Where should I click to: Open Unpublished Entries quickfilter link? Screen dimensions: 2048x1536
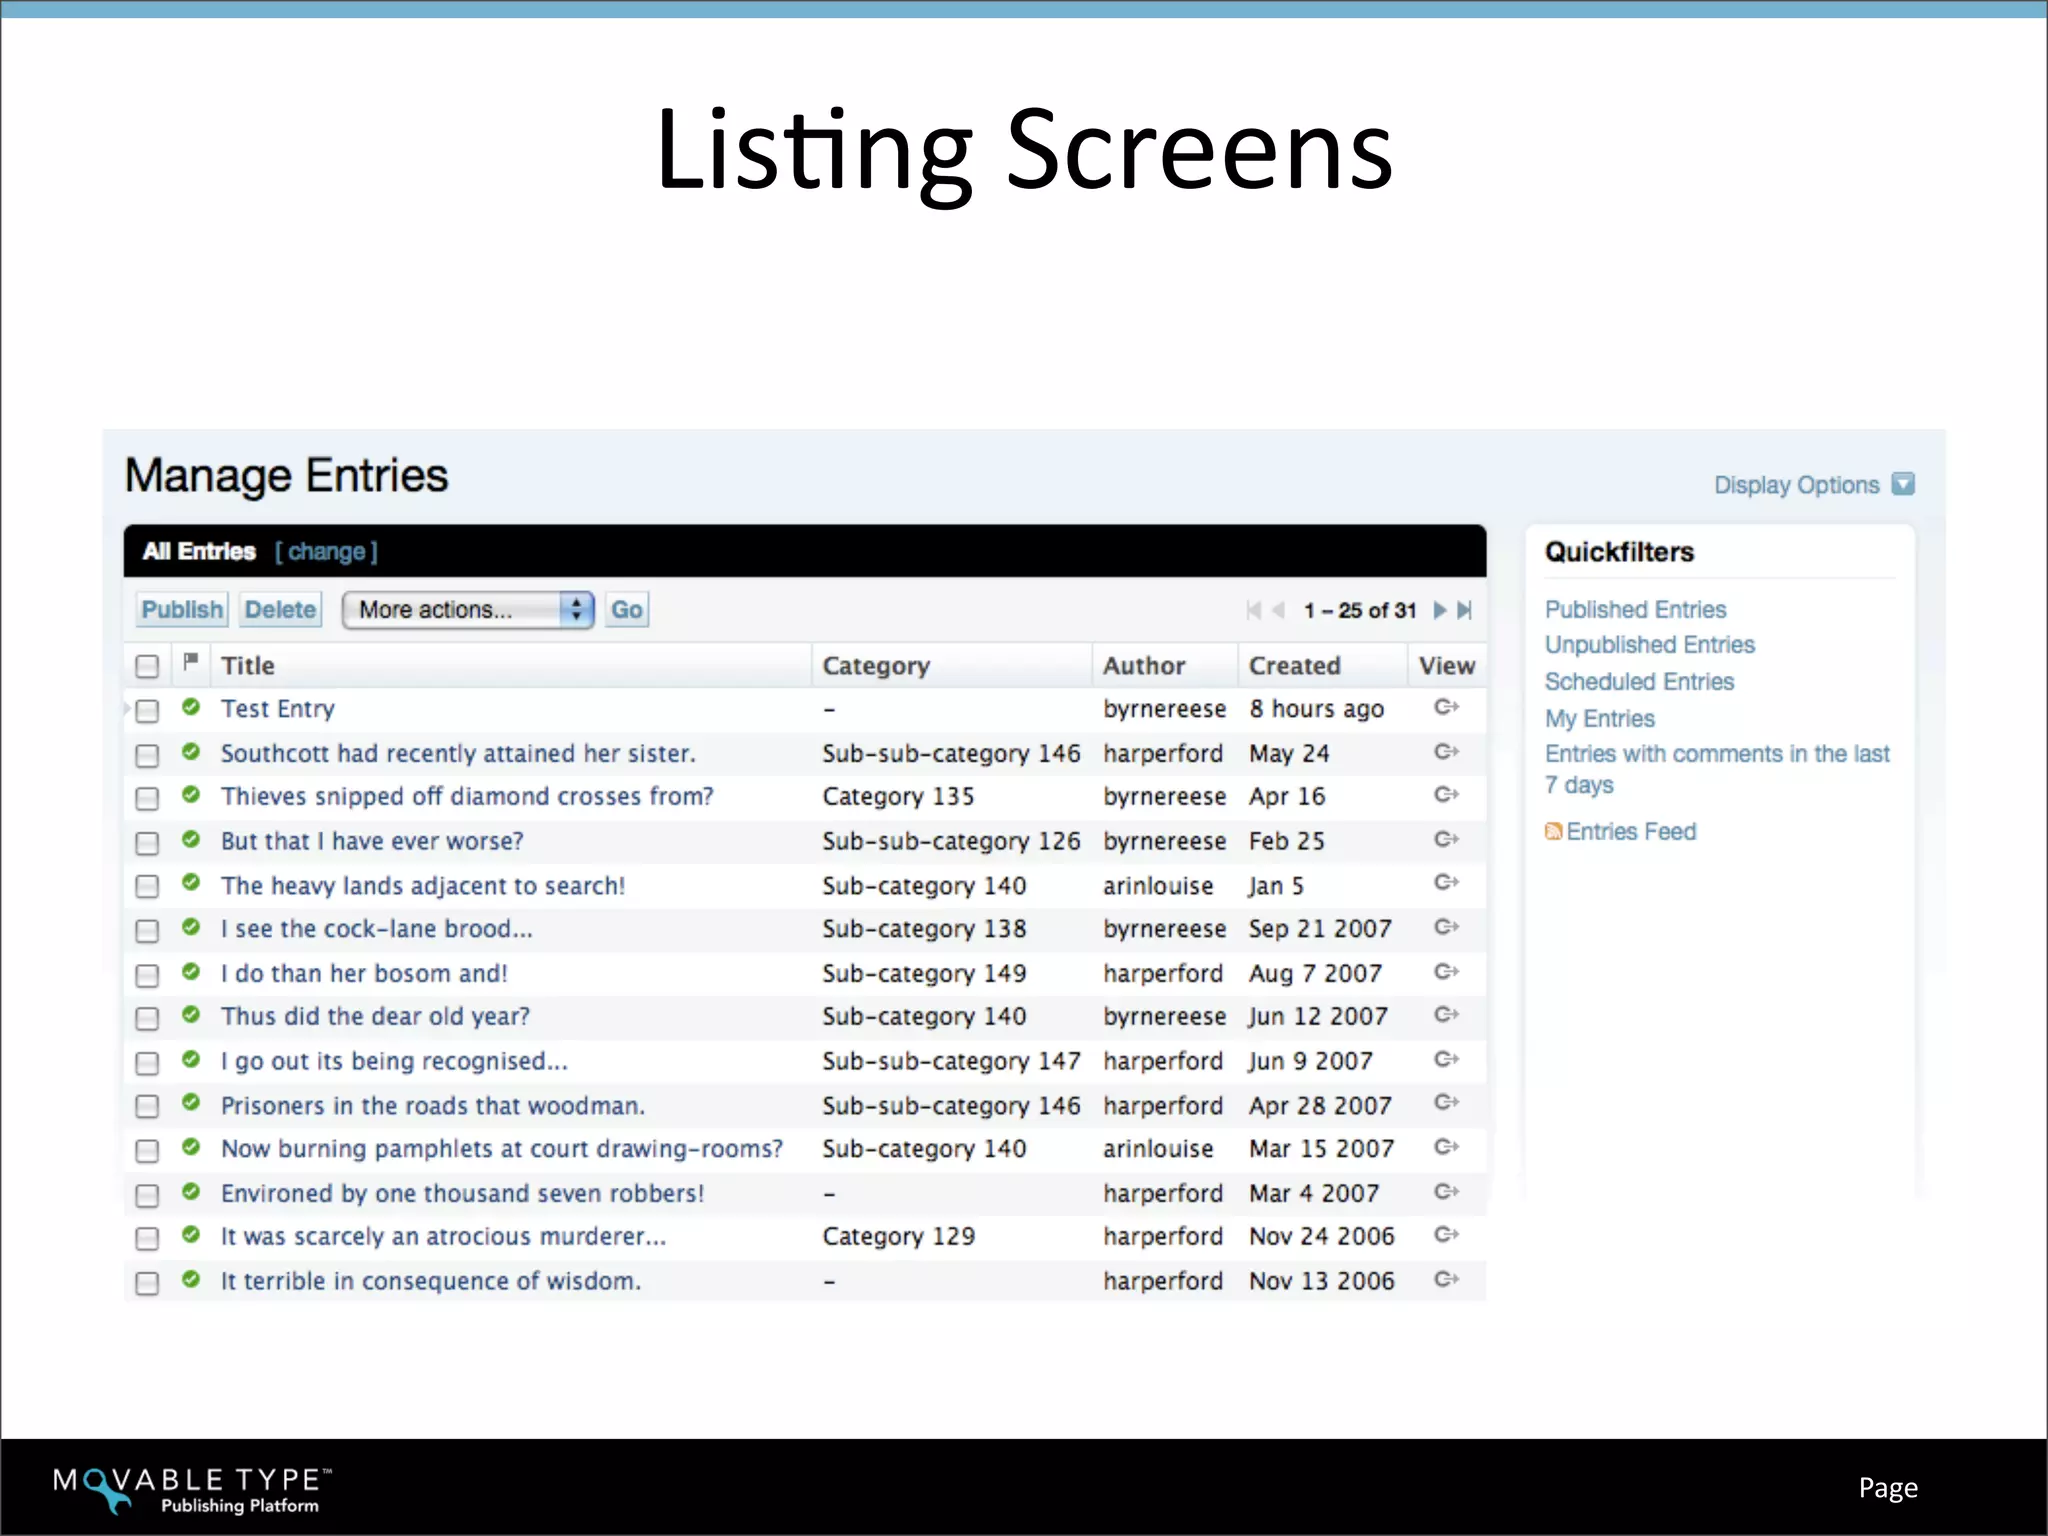[x=1649, y=645]
